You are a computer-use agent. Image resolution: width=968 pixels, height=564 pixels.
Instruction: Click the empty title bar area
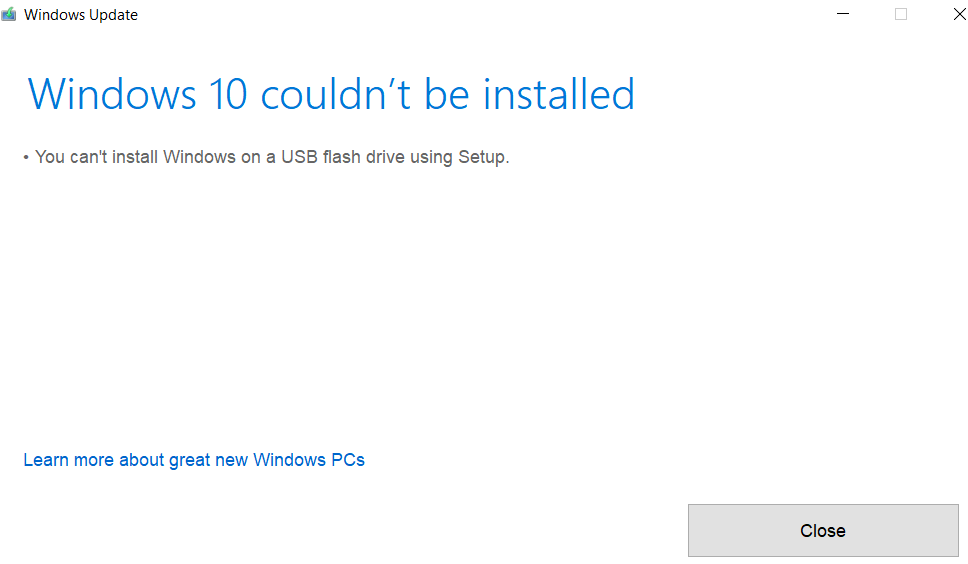pos(482,14)
